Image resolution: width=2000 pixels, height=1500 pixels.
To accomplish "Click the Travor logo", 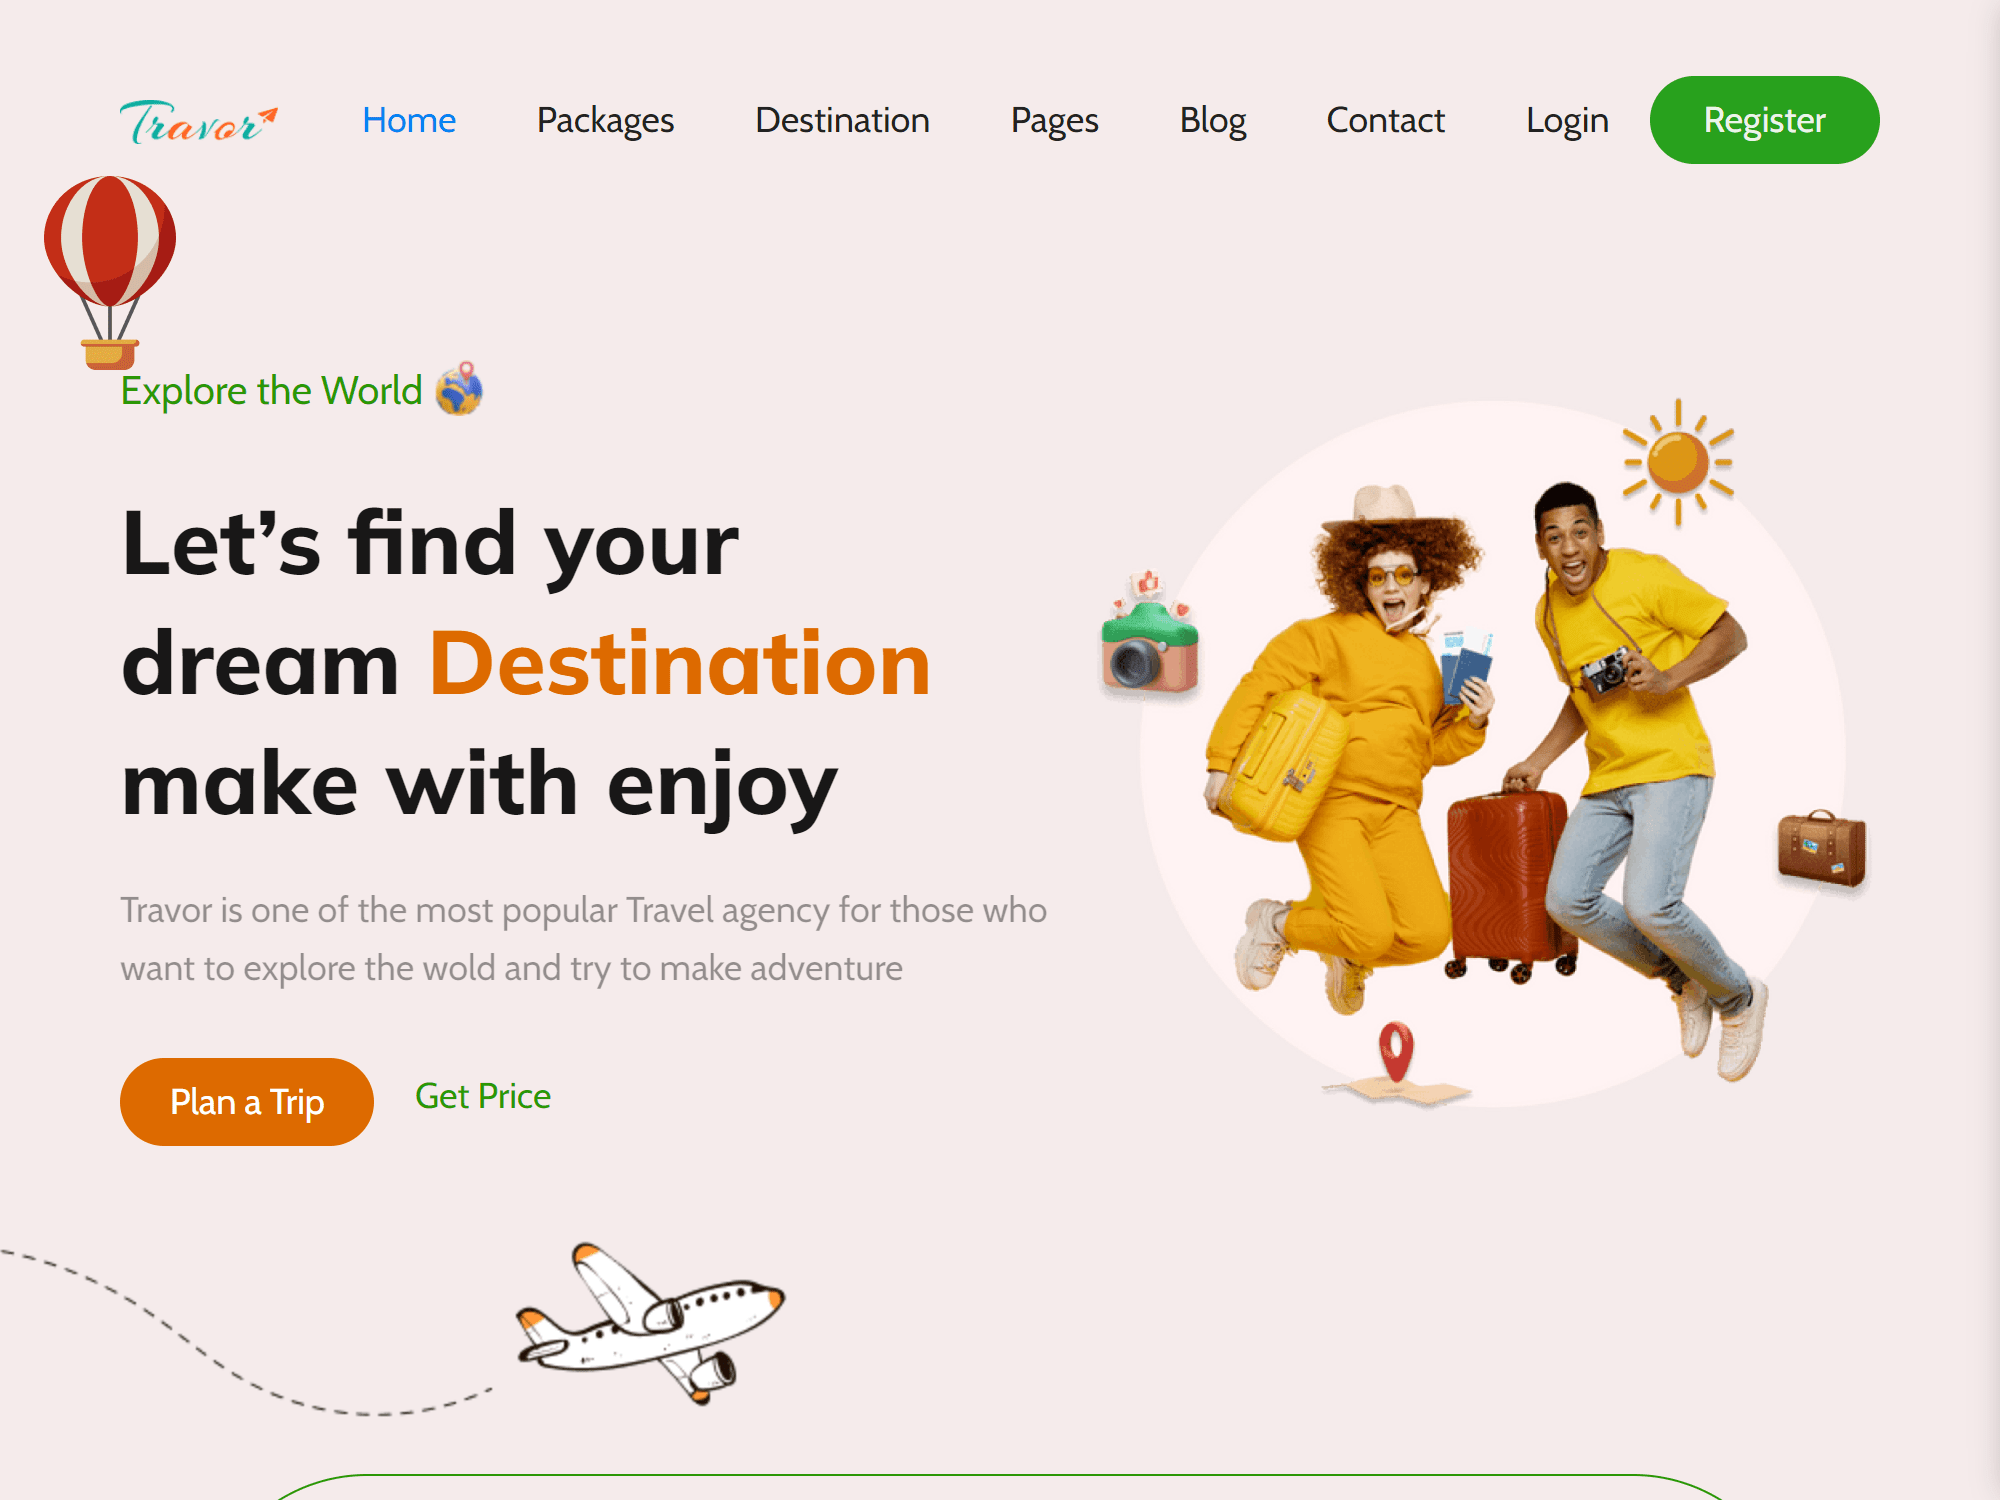I will pos(199,121).
